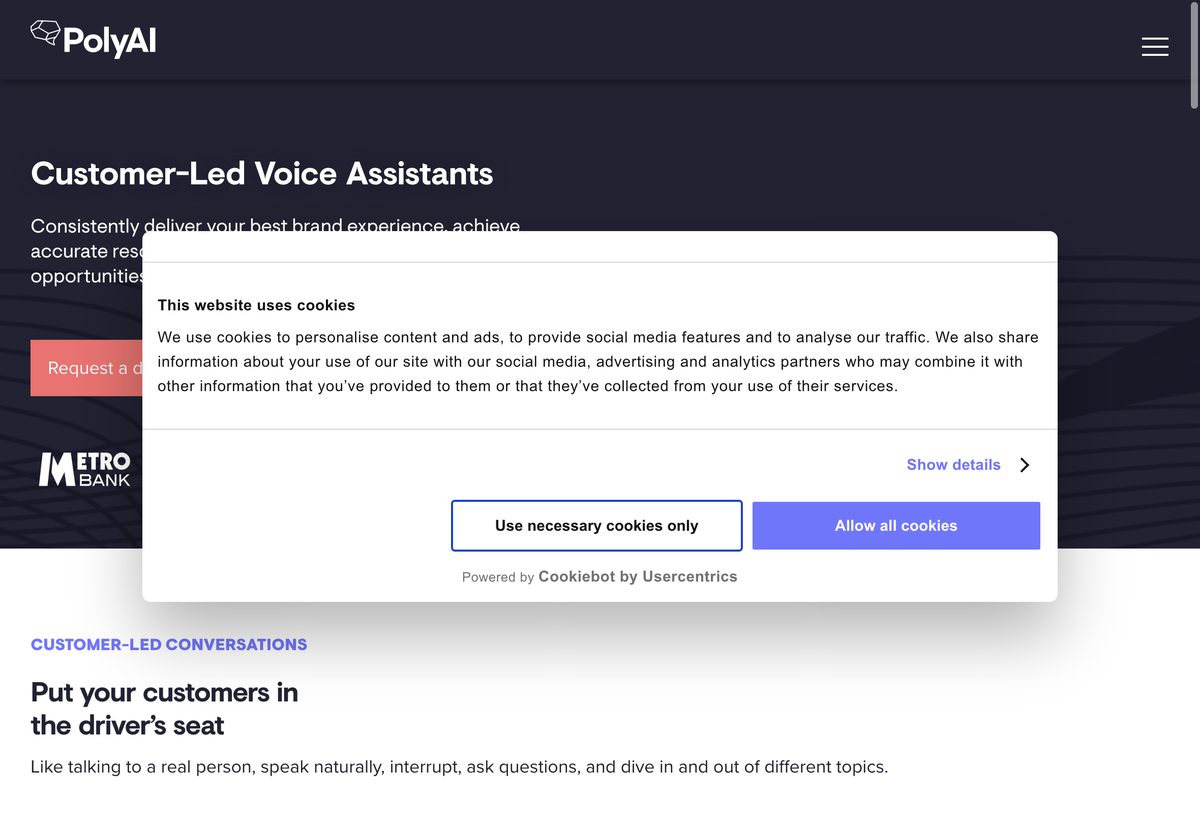1200x833 pixels.
Task: Click the PolyAI wordmark text
Action: (109, 41)
